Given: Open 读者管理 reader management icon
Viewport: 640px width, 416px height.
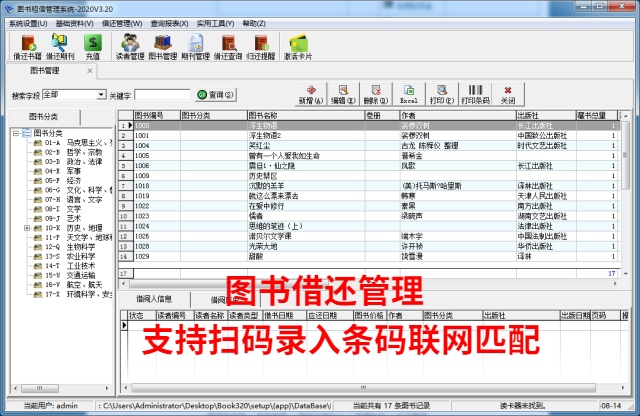Looking at the screenshot, I should click(x=130, y=48).
